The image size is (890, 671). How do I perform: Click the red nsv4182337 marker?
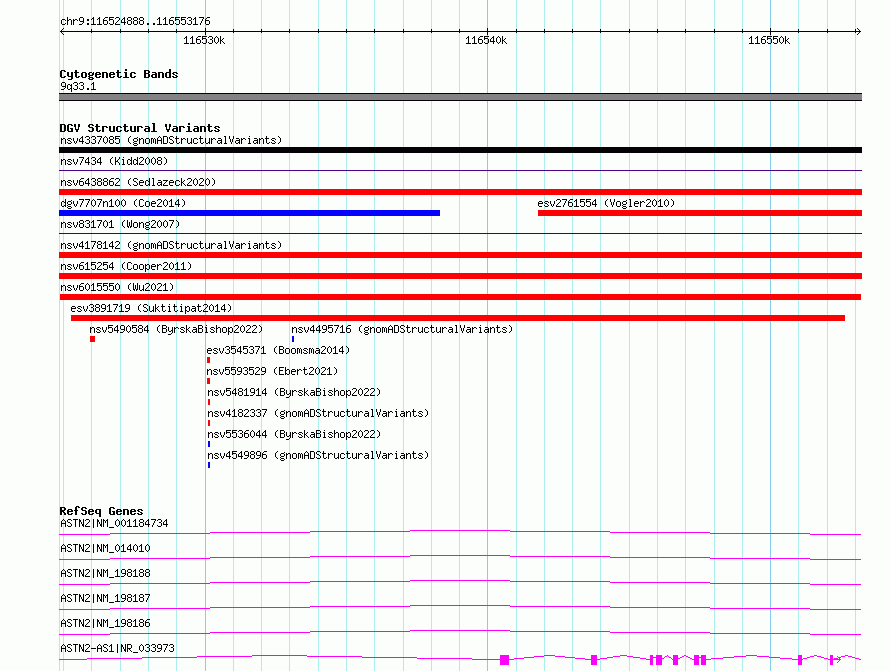[209, 423]
